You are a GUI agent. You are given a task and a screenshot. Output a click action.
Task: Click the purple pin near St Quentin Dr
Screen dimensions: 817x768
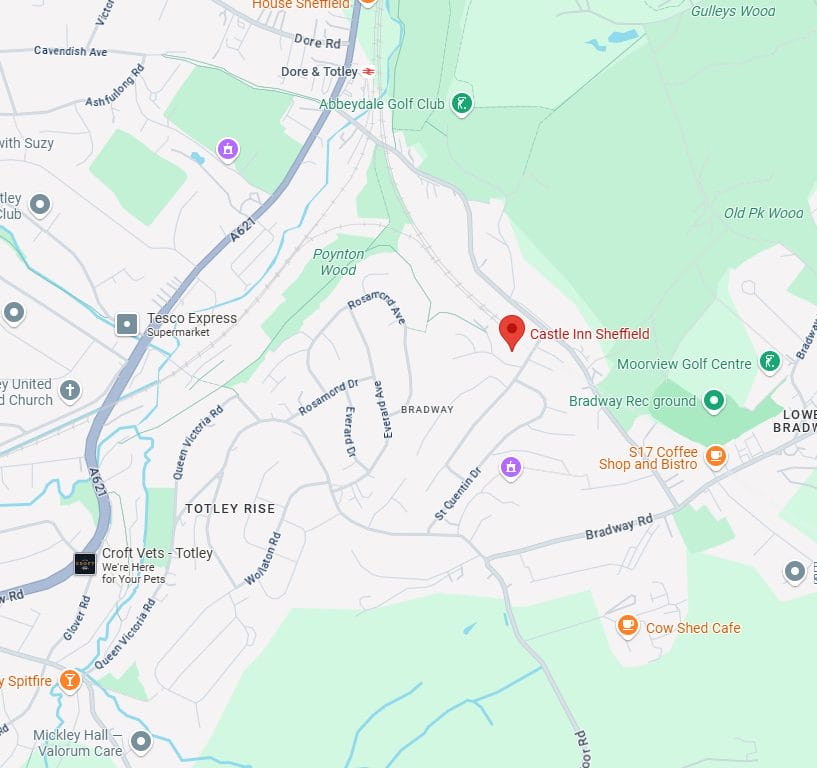pos(511,468)
